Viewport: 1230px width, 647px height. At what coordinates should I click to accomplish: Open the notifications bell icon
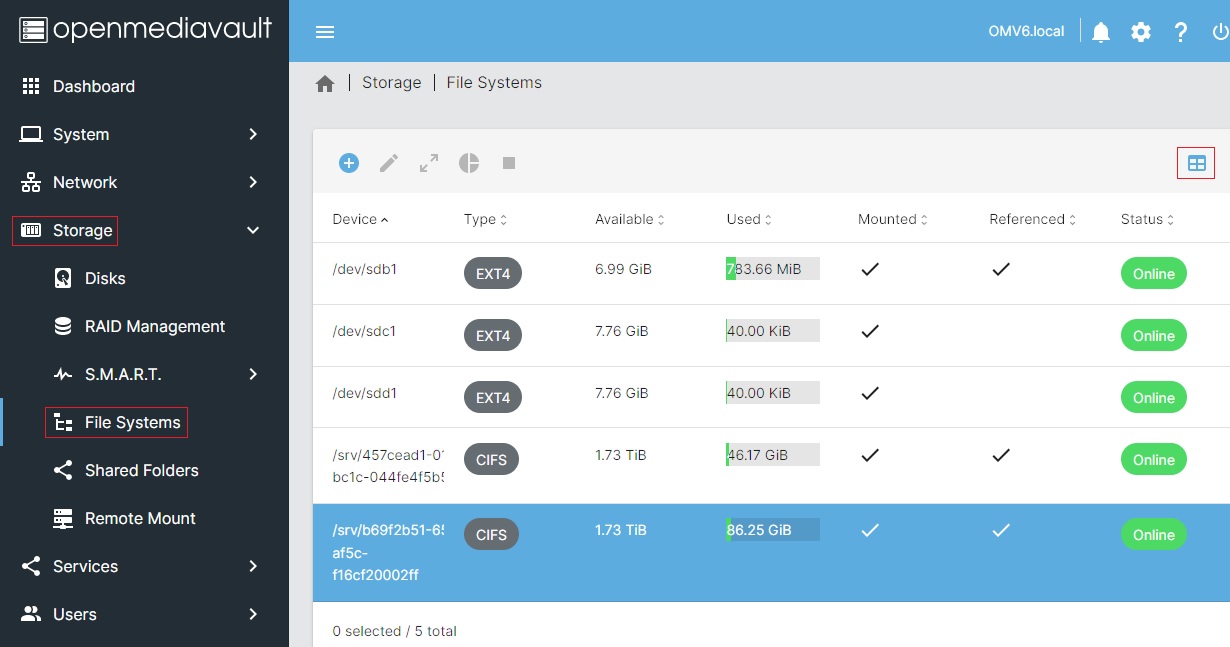(x=1101, y=32)
